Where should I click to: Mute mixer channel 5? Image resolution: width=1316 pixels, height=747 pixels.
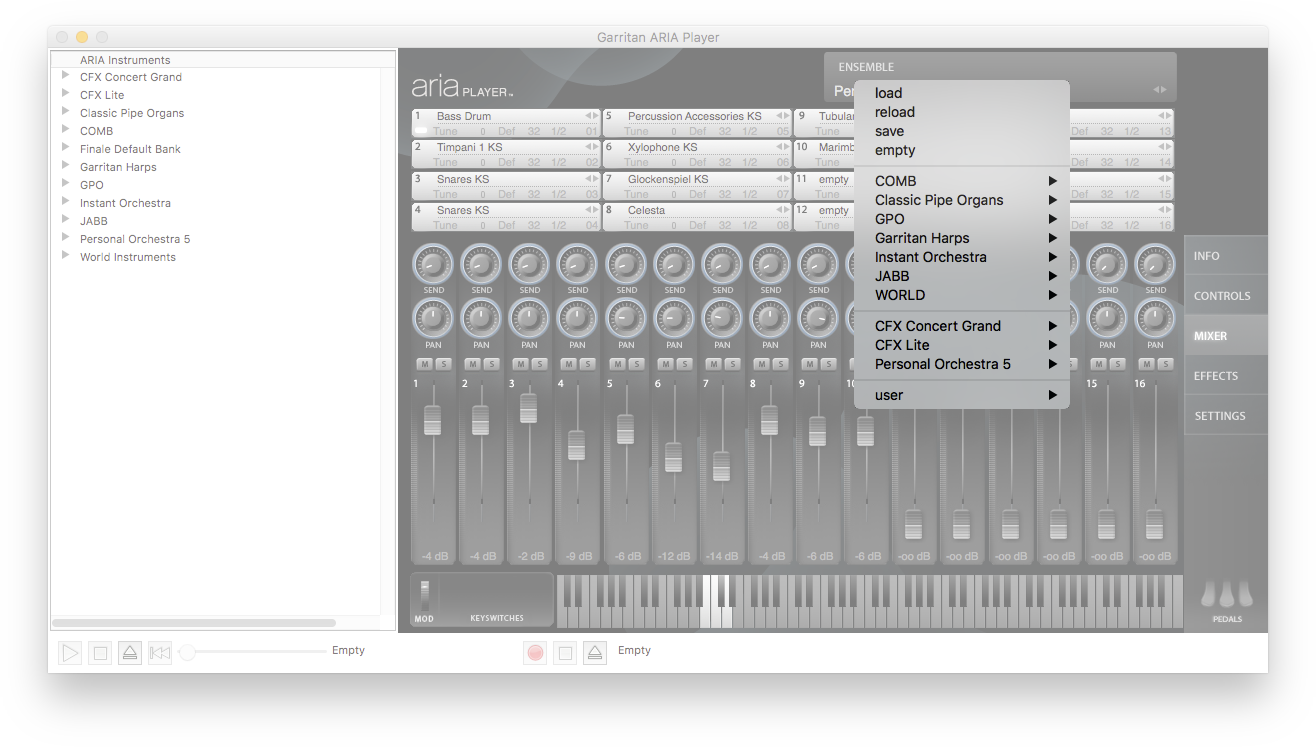coord(617,364)
